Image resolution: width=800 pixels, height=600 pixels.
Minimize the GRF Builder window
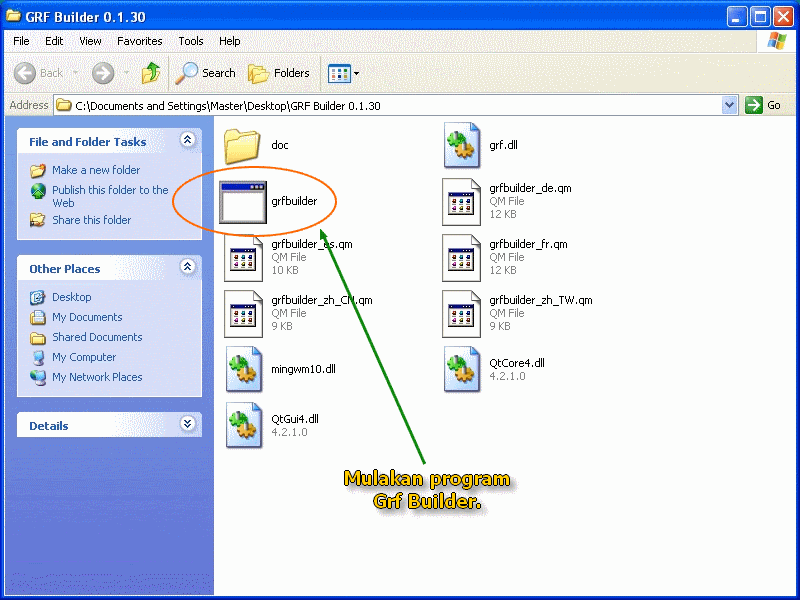736,17
